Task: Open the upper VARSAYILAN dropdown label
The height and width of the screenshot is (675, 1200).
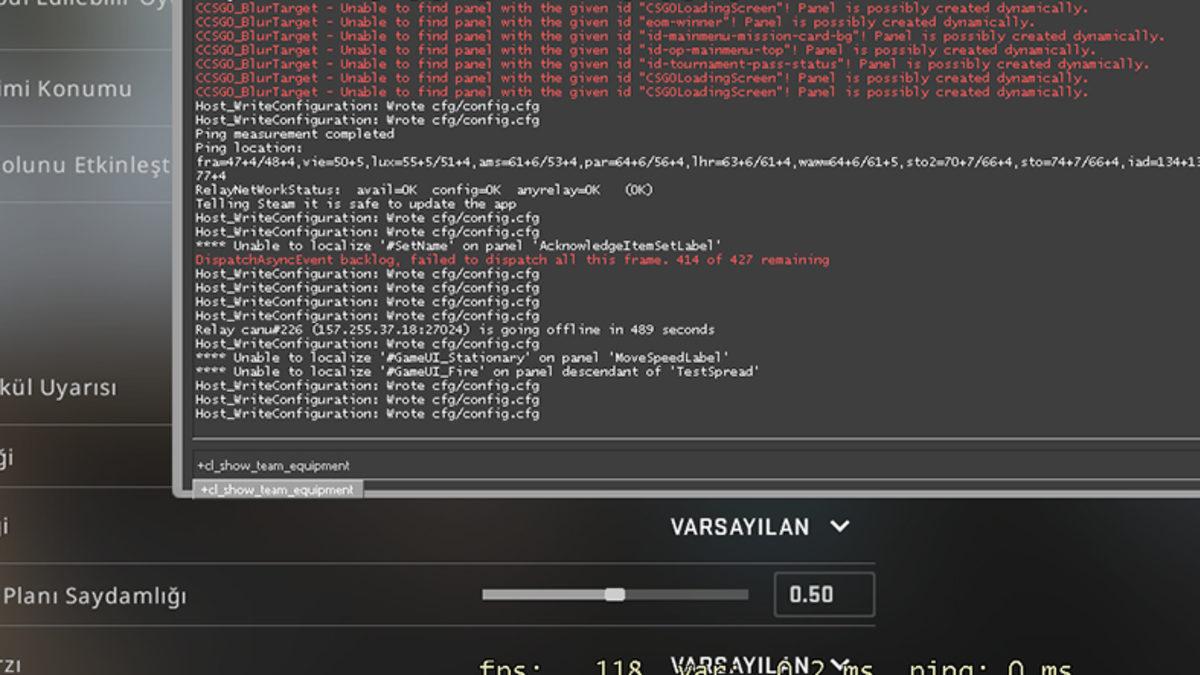Action: click(x=740, y=527)
